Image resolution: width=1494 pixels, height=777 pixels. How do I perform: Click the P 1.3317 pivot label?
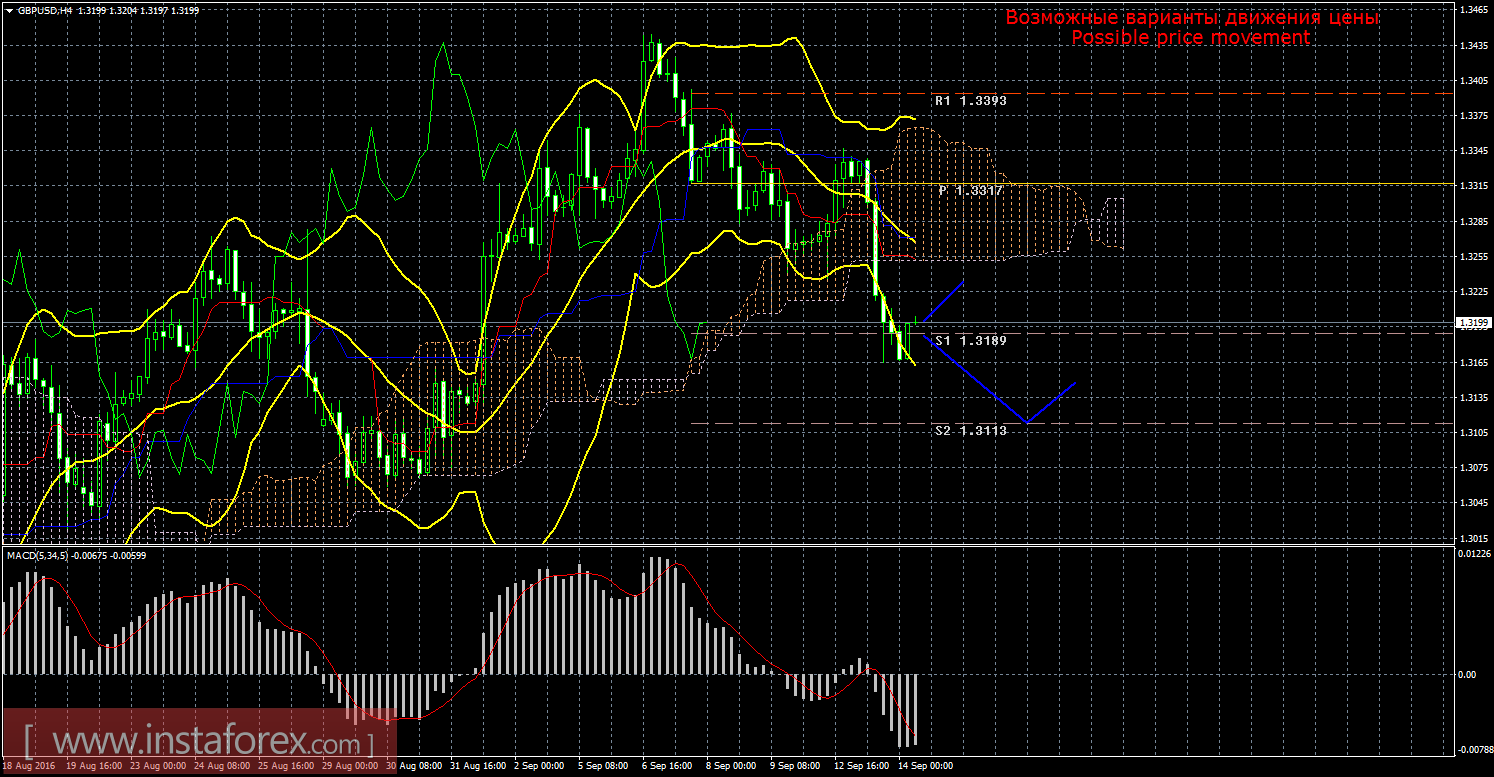[x=970, y=190]
